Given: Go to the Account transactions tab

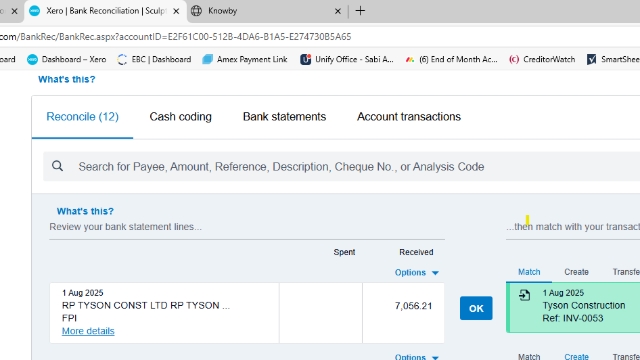Looking at the screenshot, I should click(x=409, y=117).
